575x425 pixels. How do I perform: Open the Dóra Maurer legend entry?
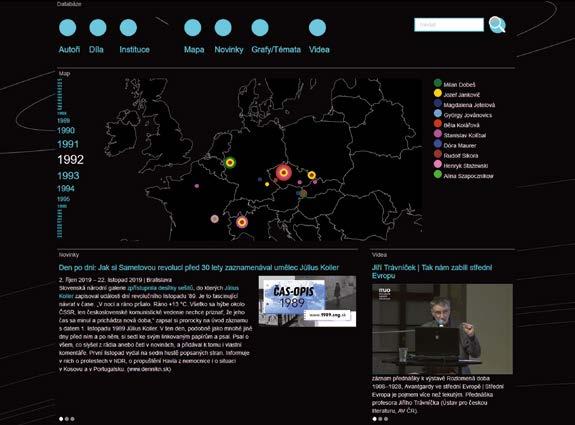tap(455, 144)
